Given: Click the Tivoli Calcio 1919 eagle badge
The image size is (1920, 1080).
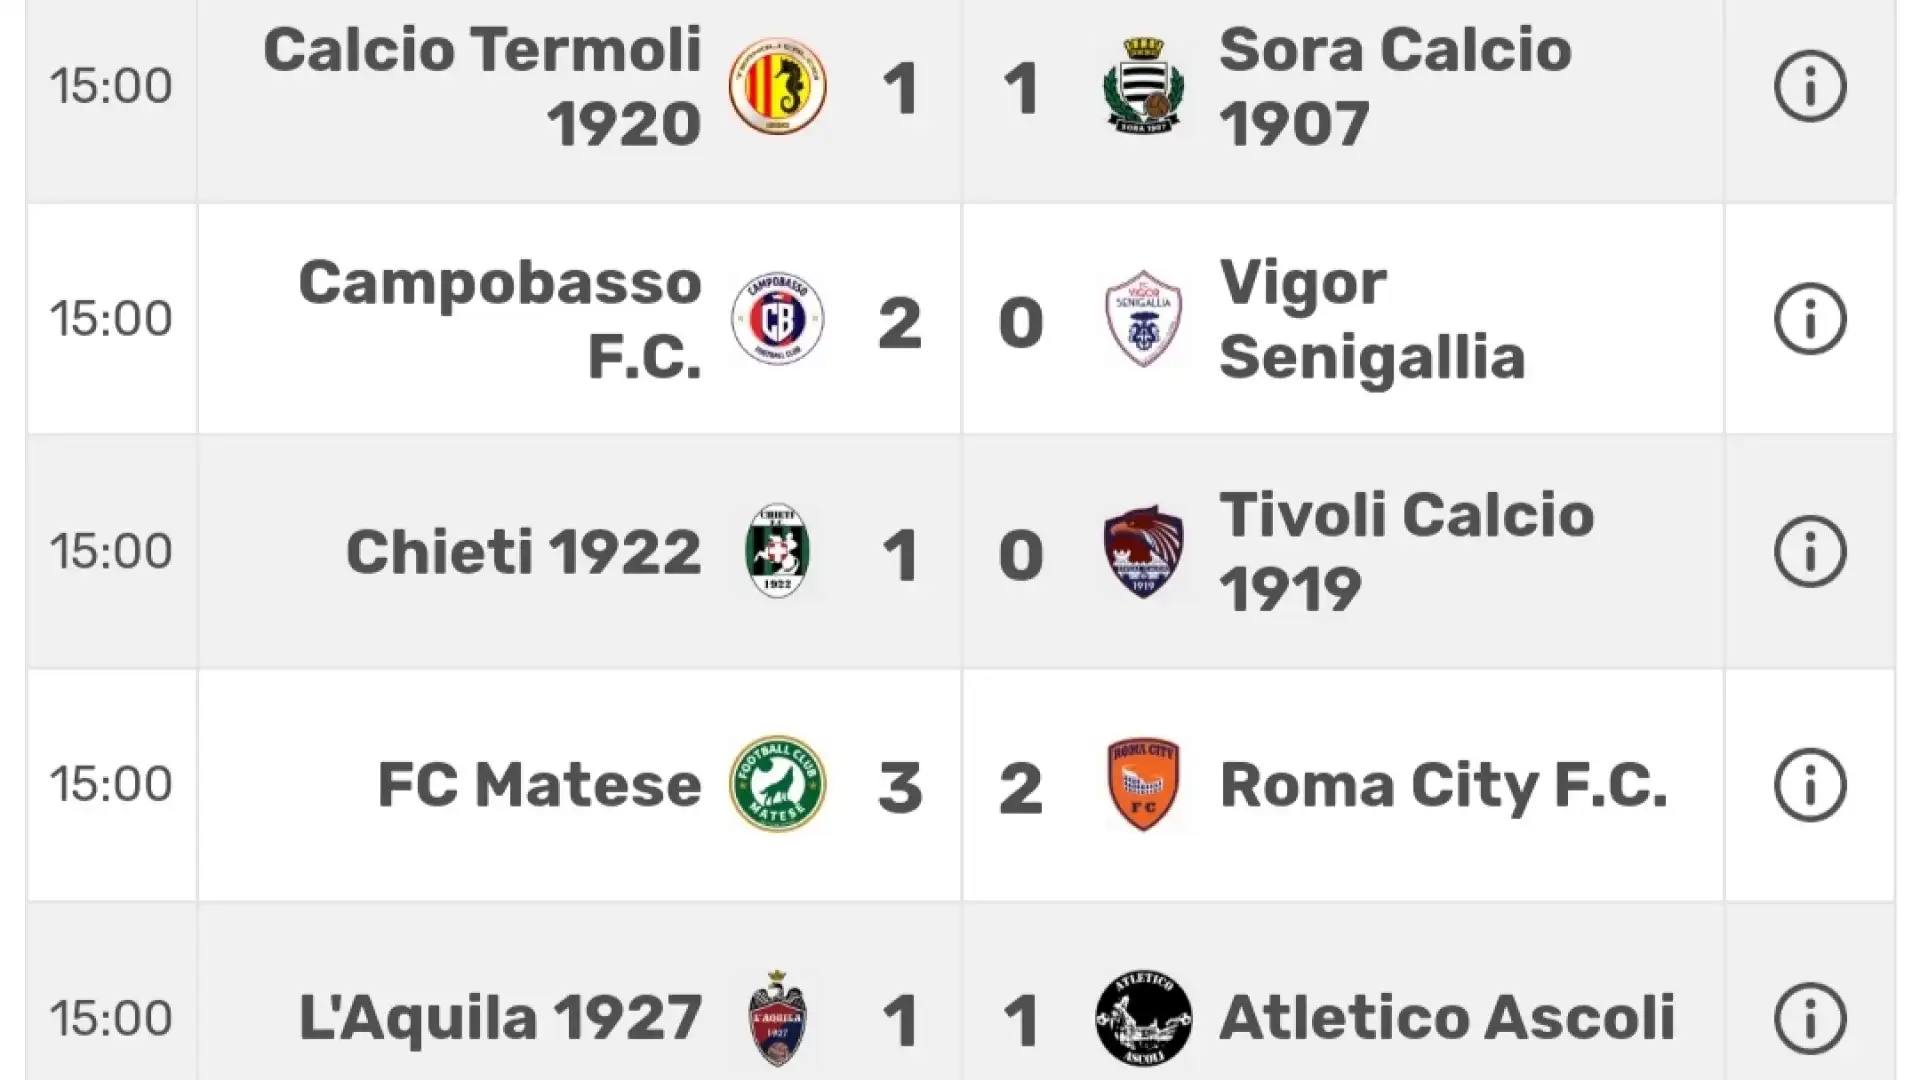Looking at the screenshot, I should click(1144, 551).
